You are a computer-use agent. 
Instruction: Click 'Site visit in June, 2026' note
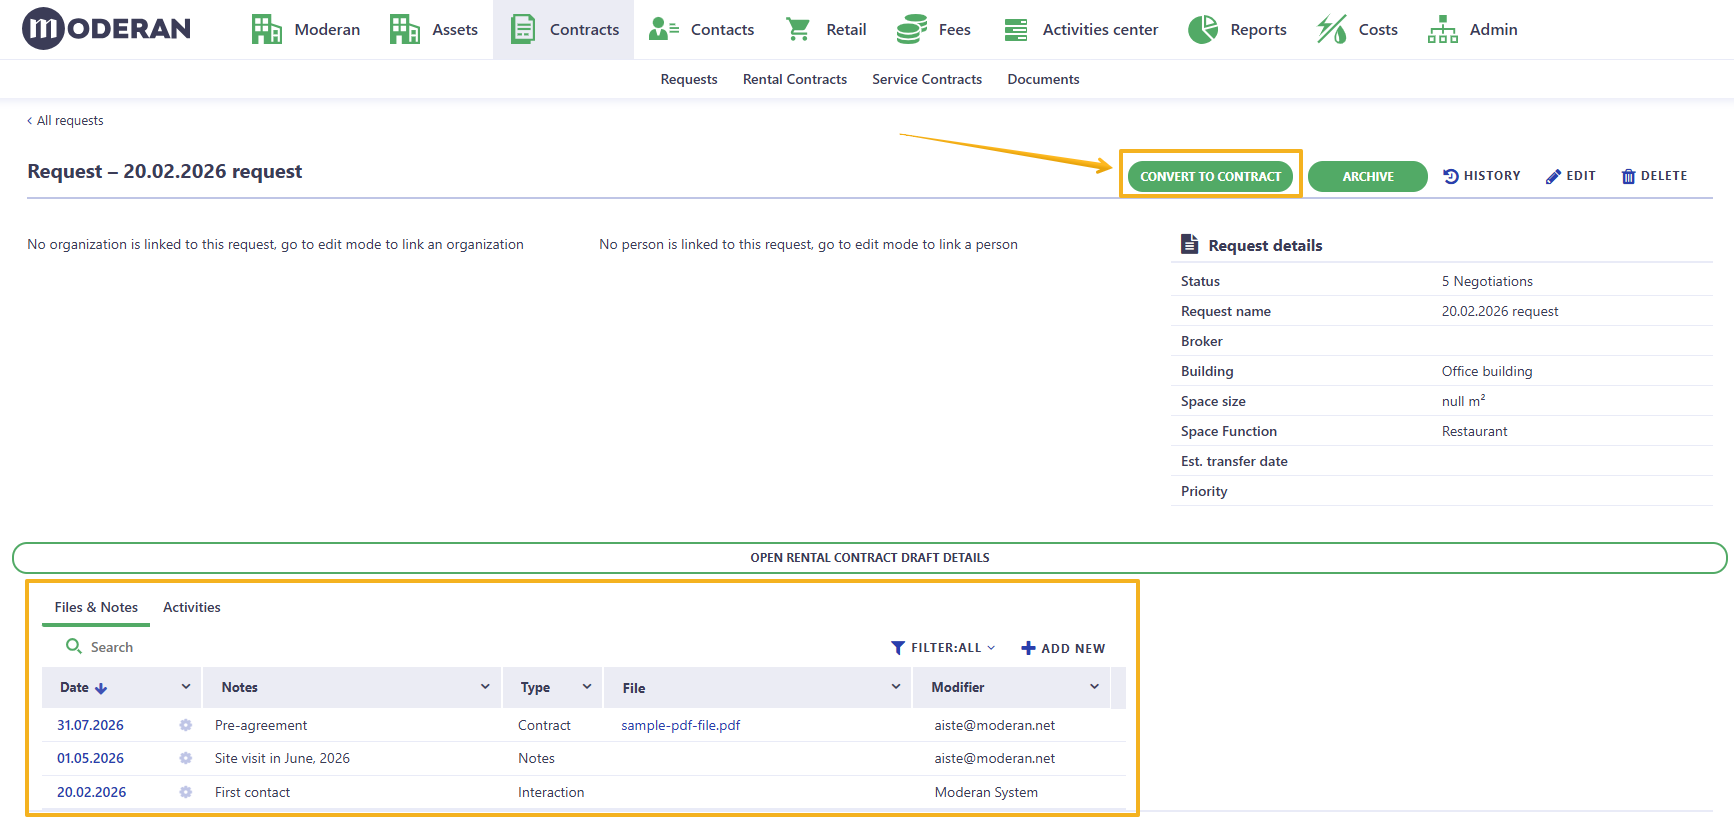pos(282,758)
